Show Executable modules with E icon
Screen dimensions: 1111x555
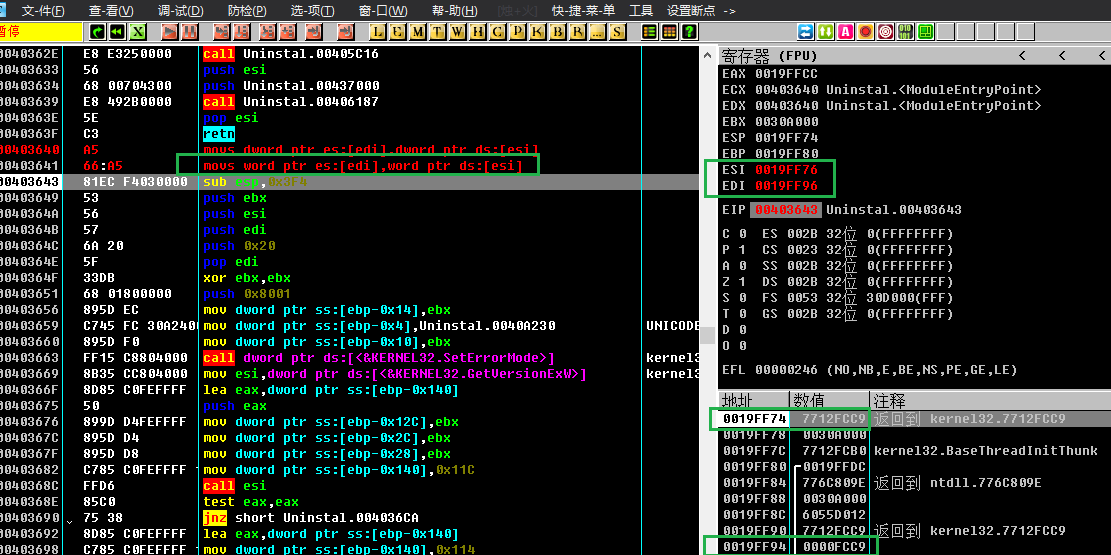(395, 32)
